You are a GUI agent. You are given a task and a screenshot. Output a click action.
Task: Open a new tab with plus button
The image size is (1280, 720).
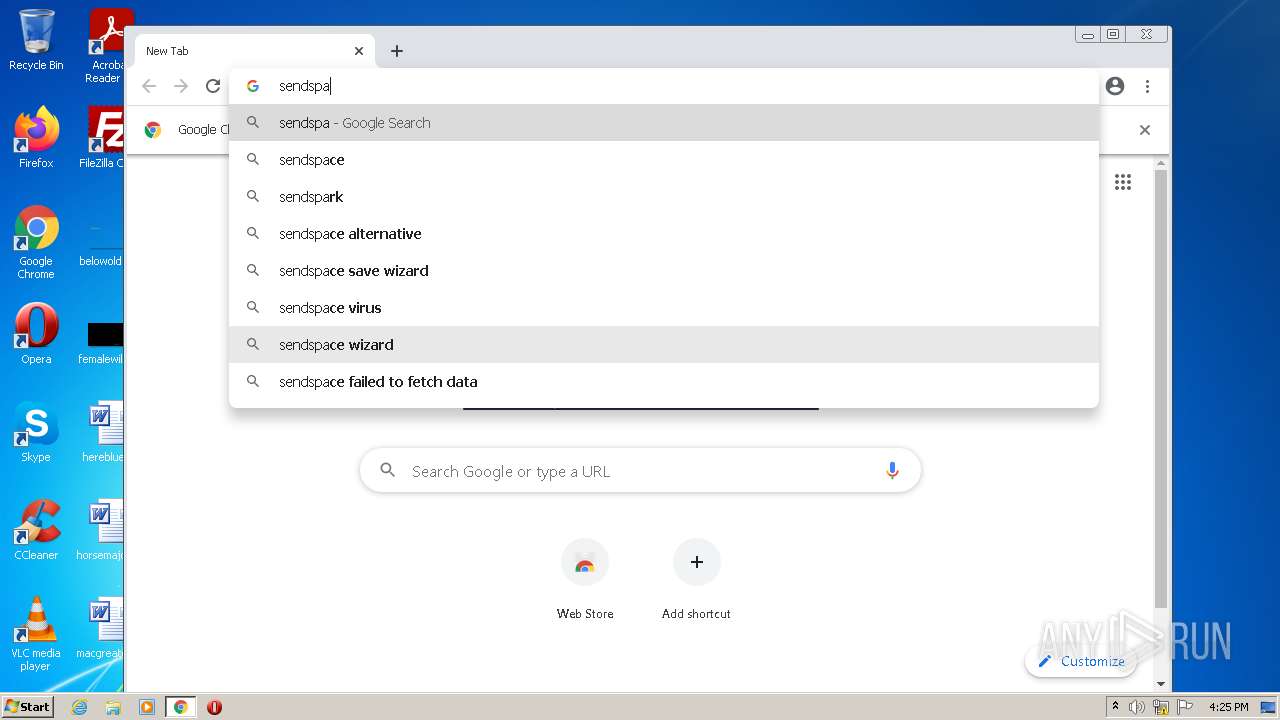point(397,51)
